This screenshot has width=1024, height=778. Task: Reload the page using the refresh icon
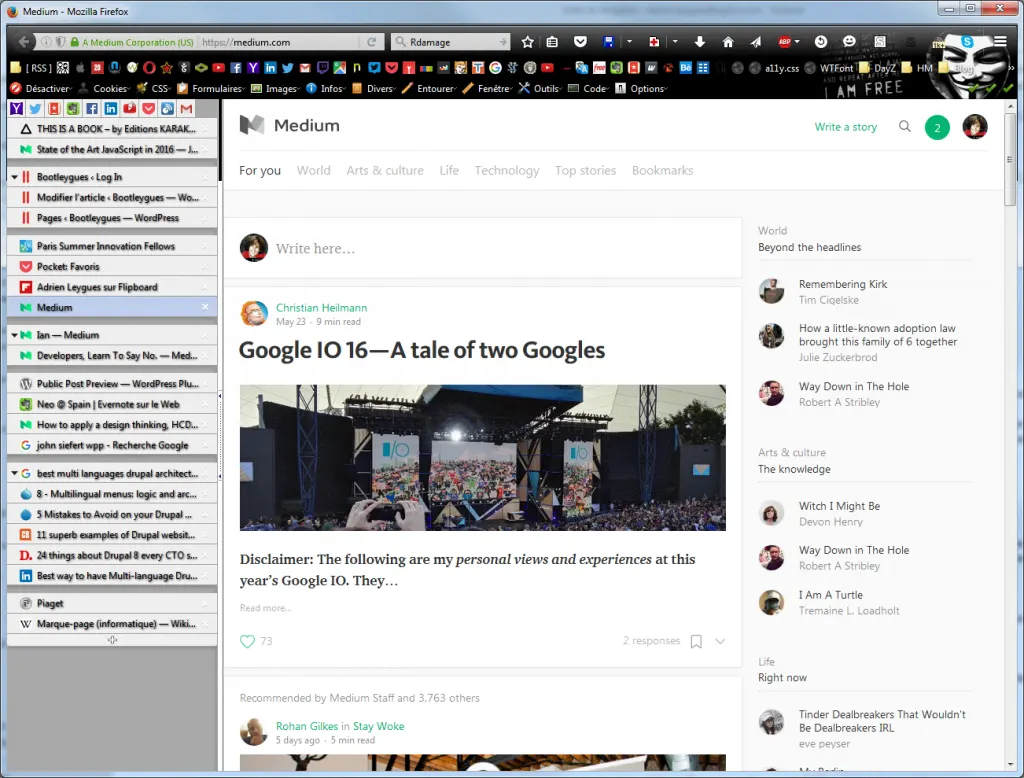(x=372, y=42)
